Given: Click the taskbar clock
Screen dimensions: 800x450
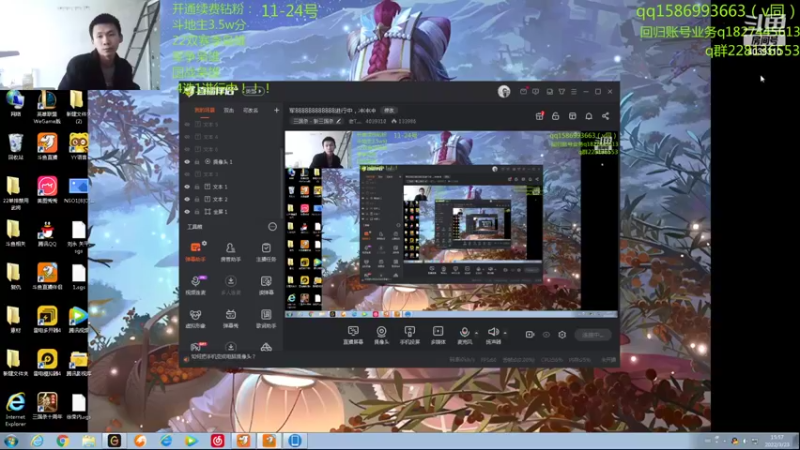Looking at the screenshot, I should (x=777, y=441).
